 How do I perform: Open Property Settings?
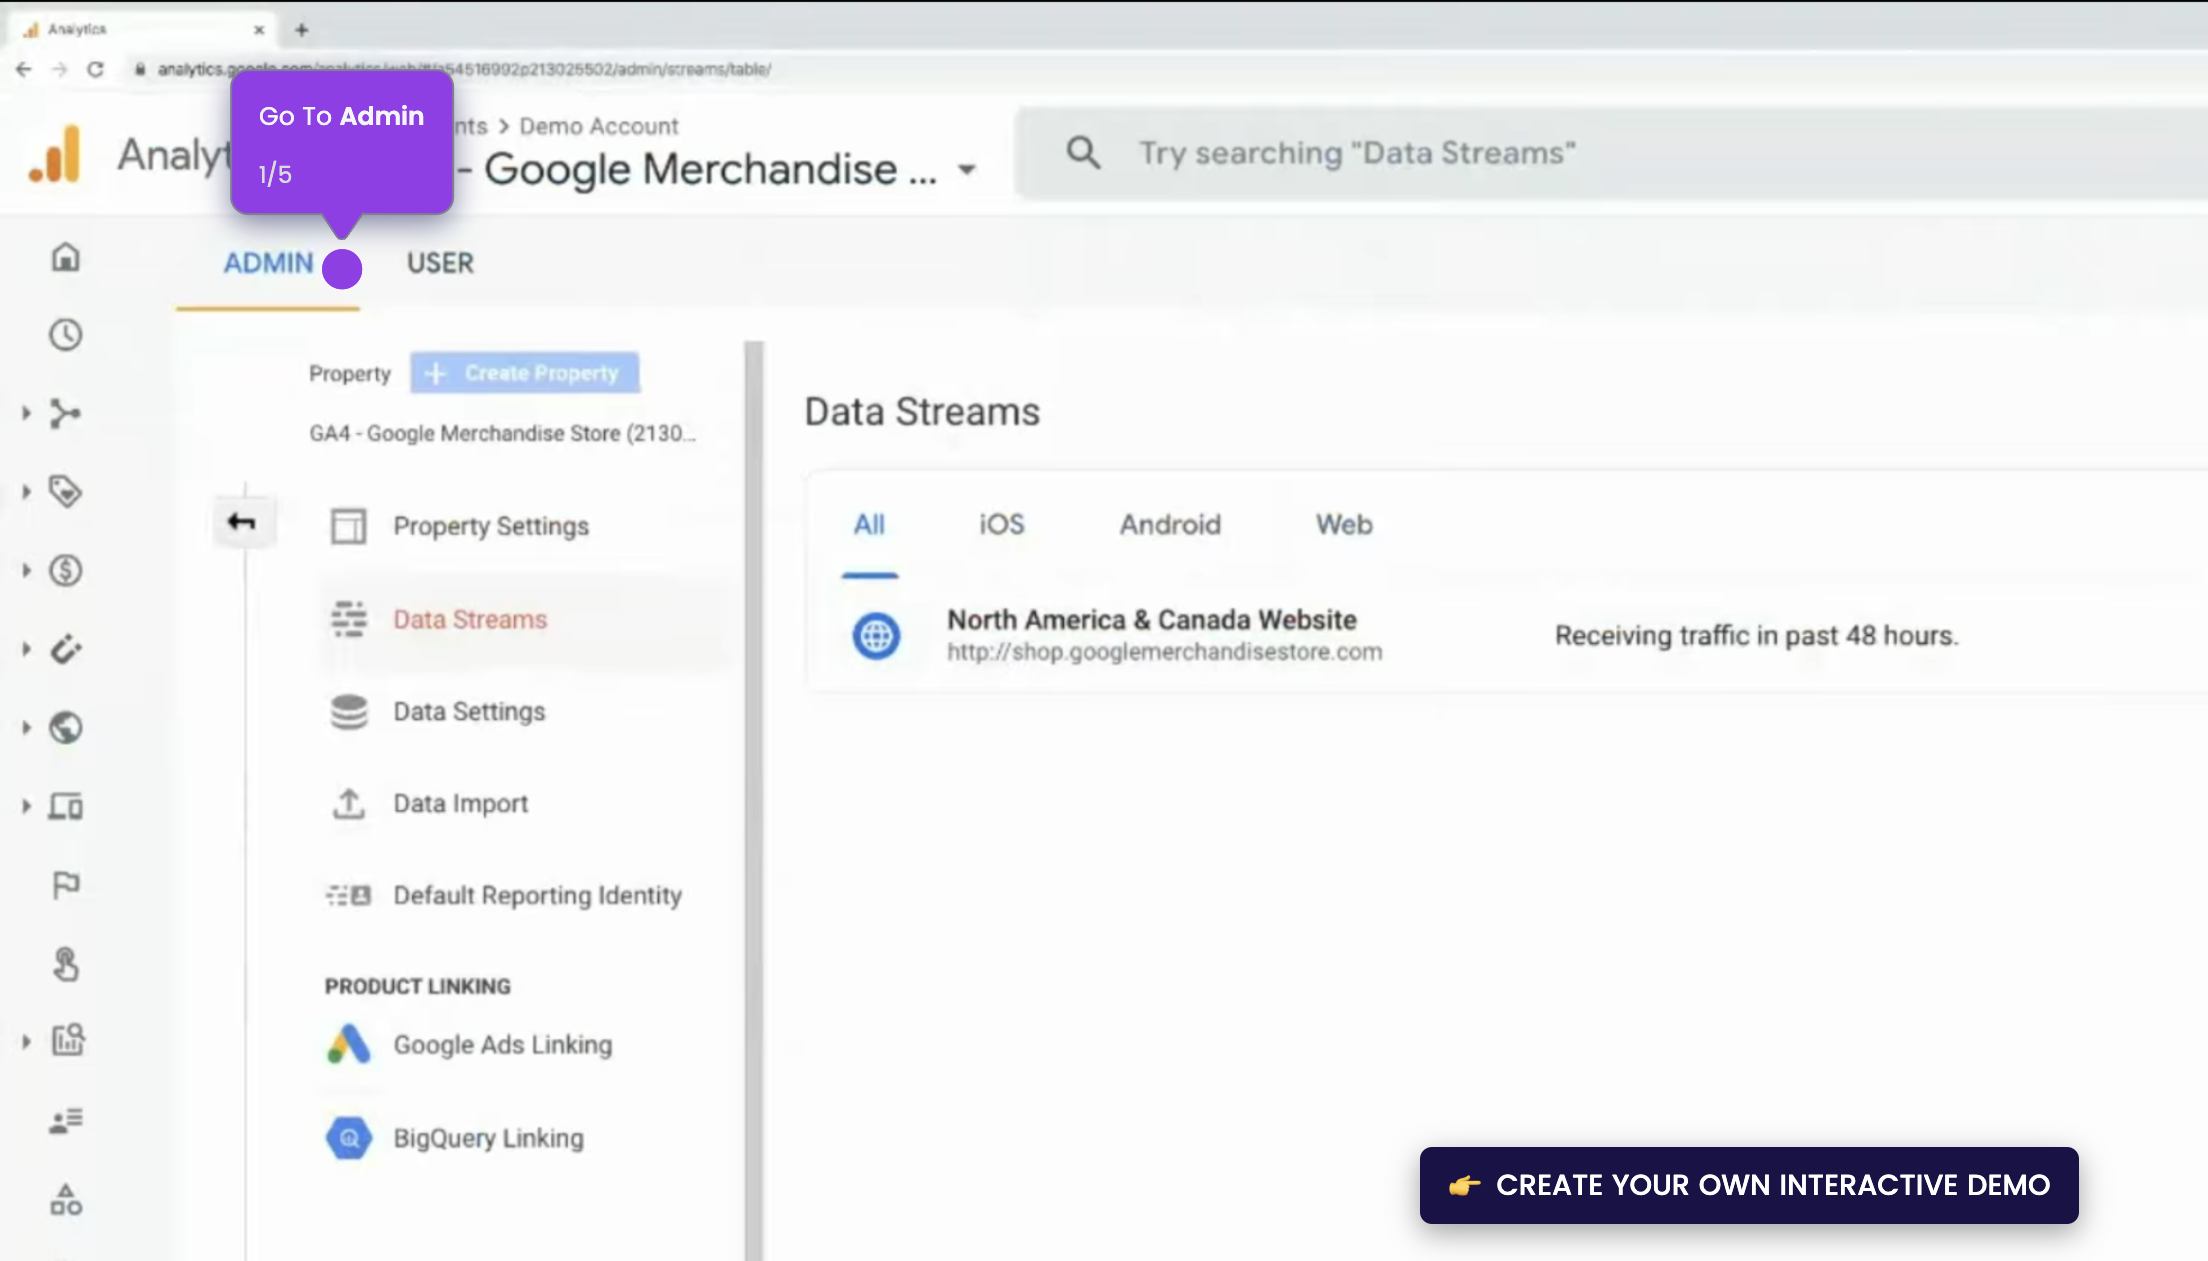(490, 526)
